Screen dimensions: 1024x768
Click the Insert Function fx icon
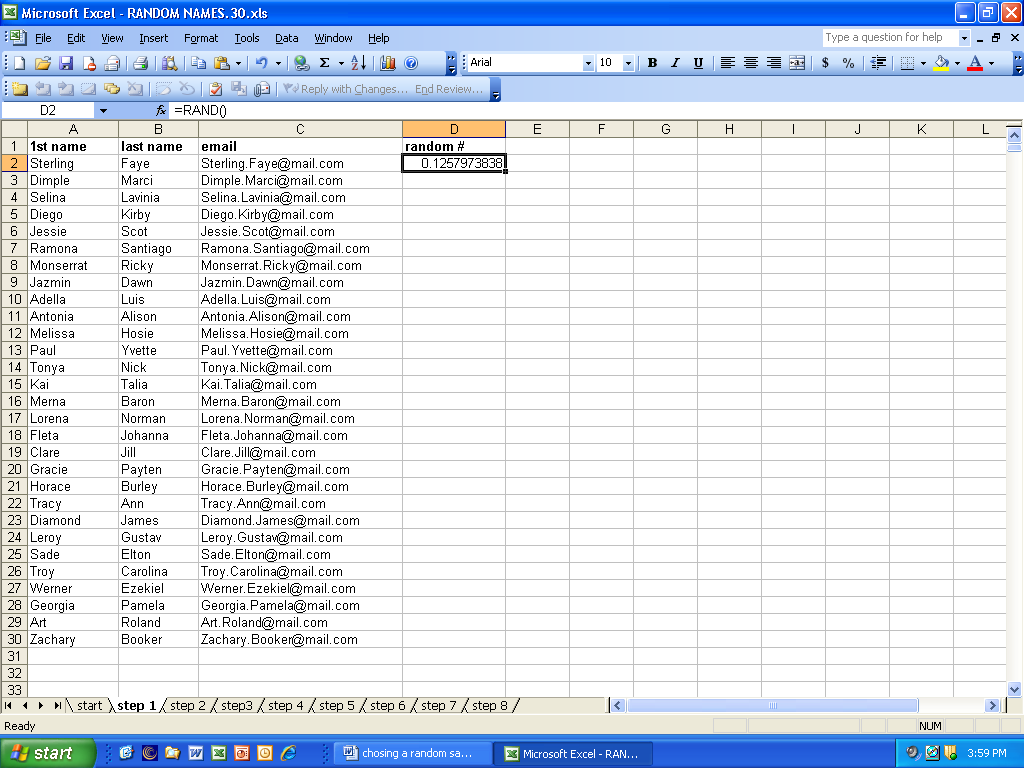point(161,110)
